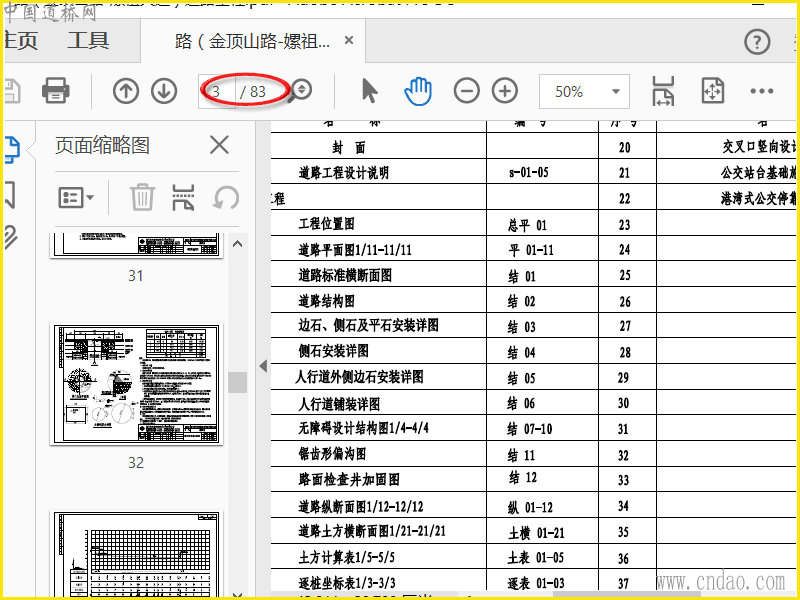Open thumbnail options dropdown menu
Viewport: 800px width, 600px height.
pyautogui.click(x=76, y=197)
